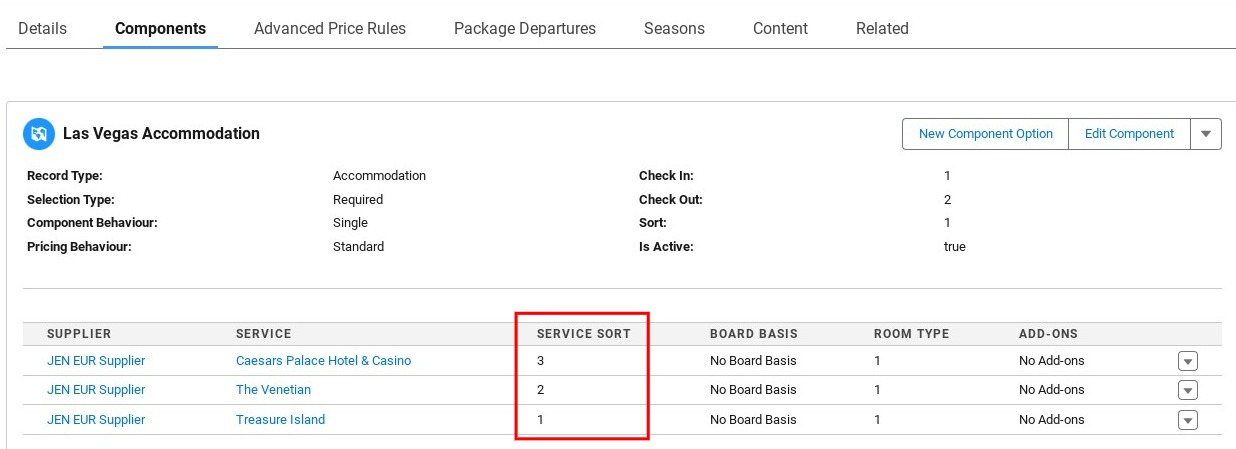Follow The Venetian service link

click(273, 390)
